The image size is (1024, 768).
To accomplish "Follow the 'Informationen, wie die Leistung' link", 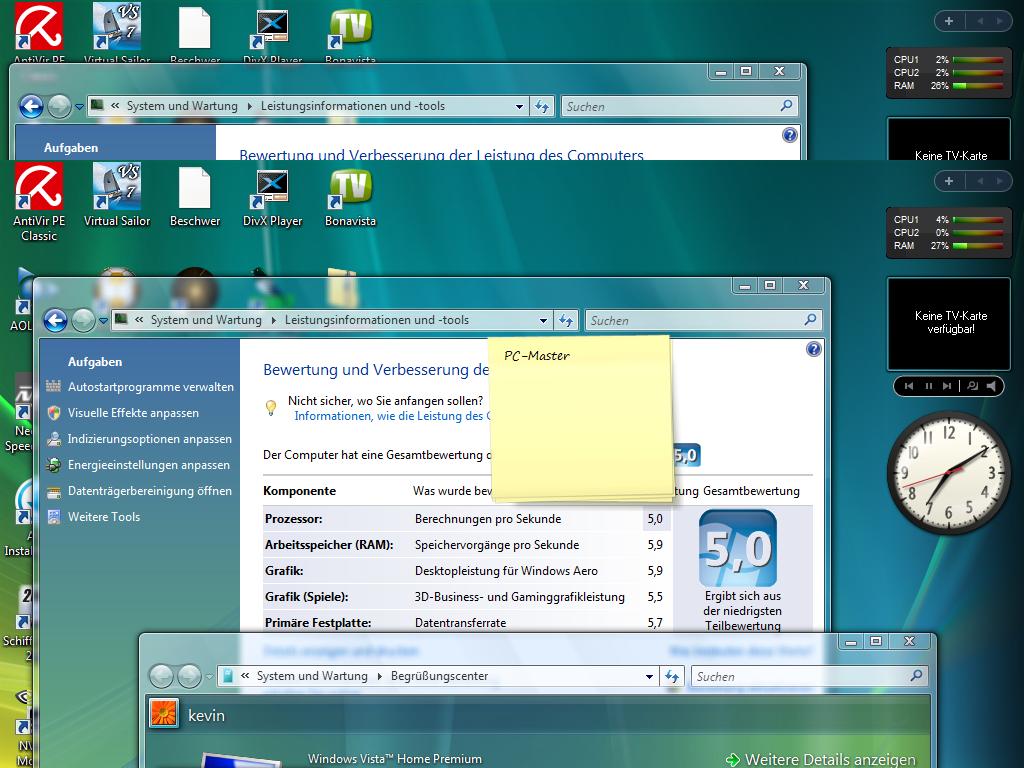I will click(x=391, y=416).
